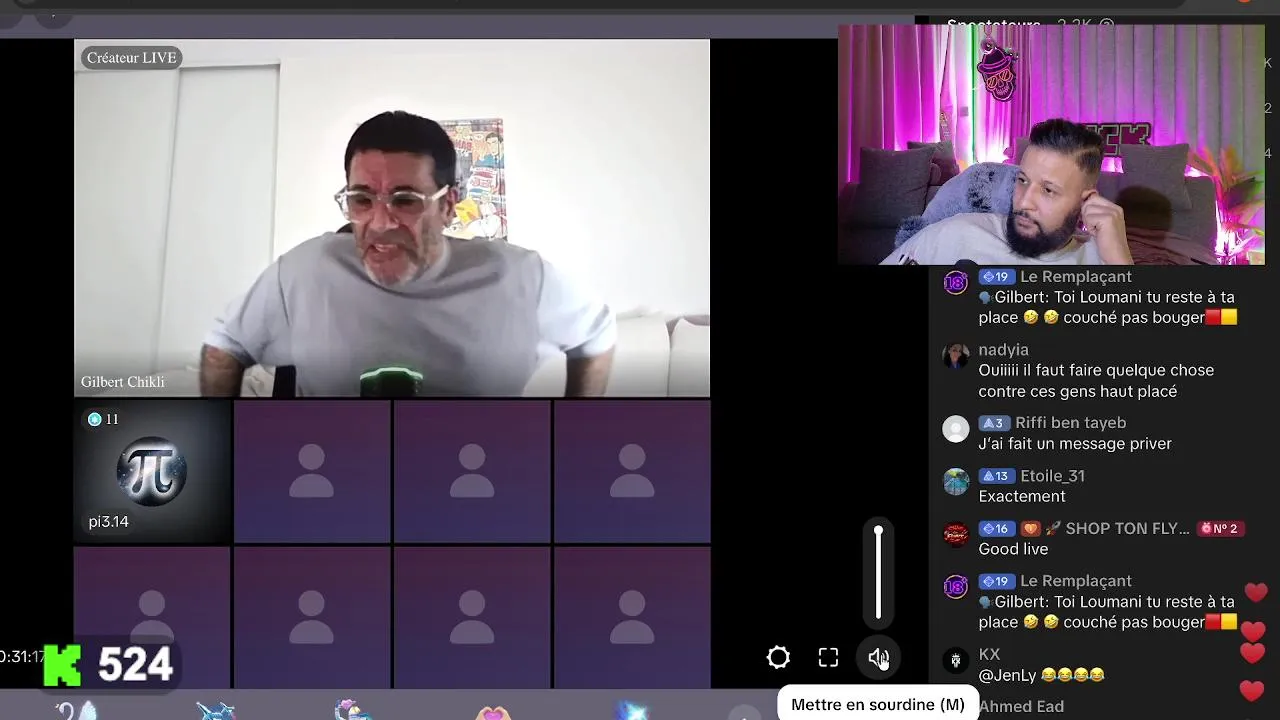
Task: Open nadyia's profile from her username
Action: (1003, 350)
